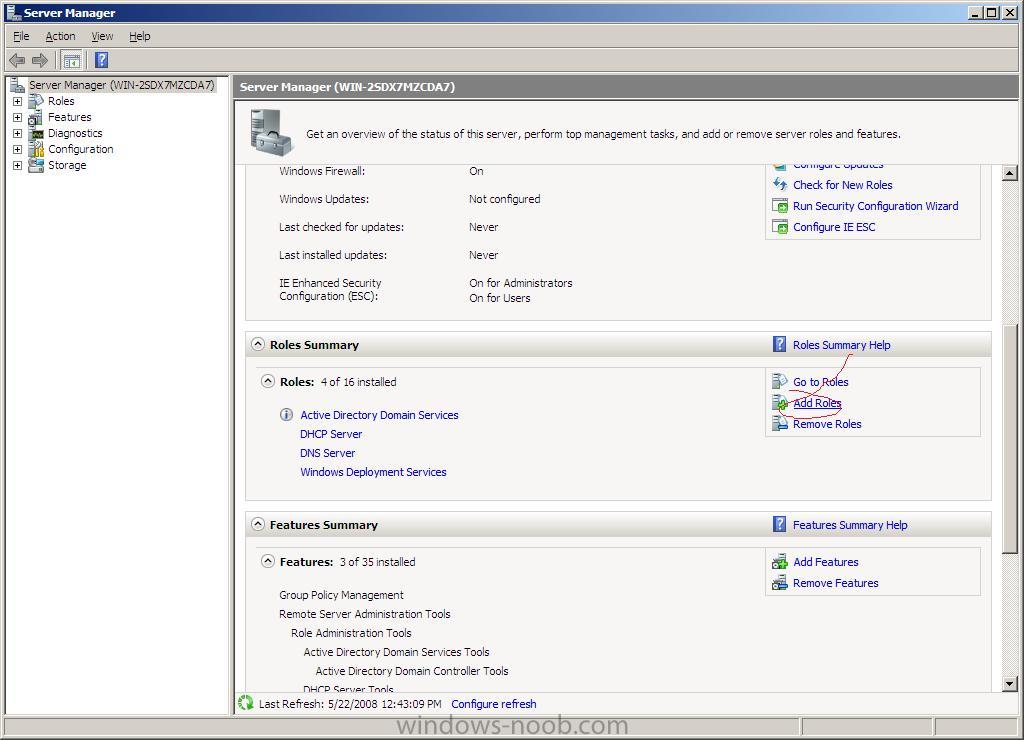
Task: Click the Configure refresh link
Action: [x=494, y=703]
